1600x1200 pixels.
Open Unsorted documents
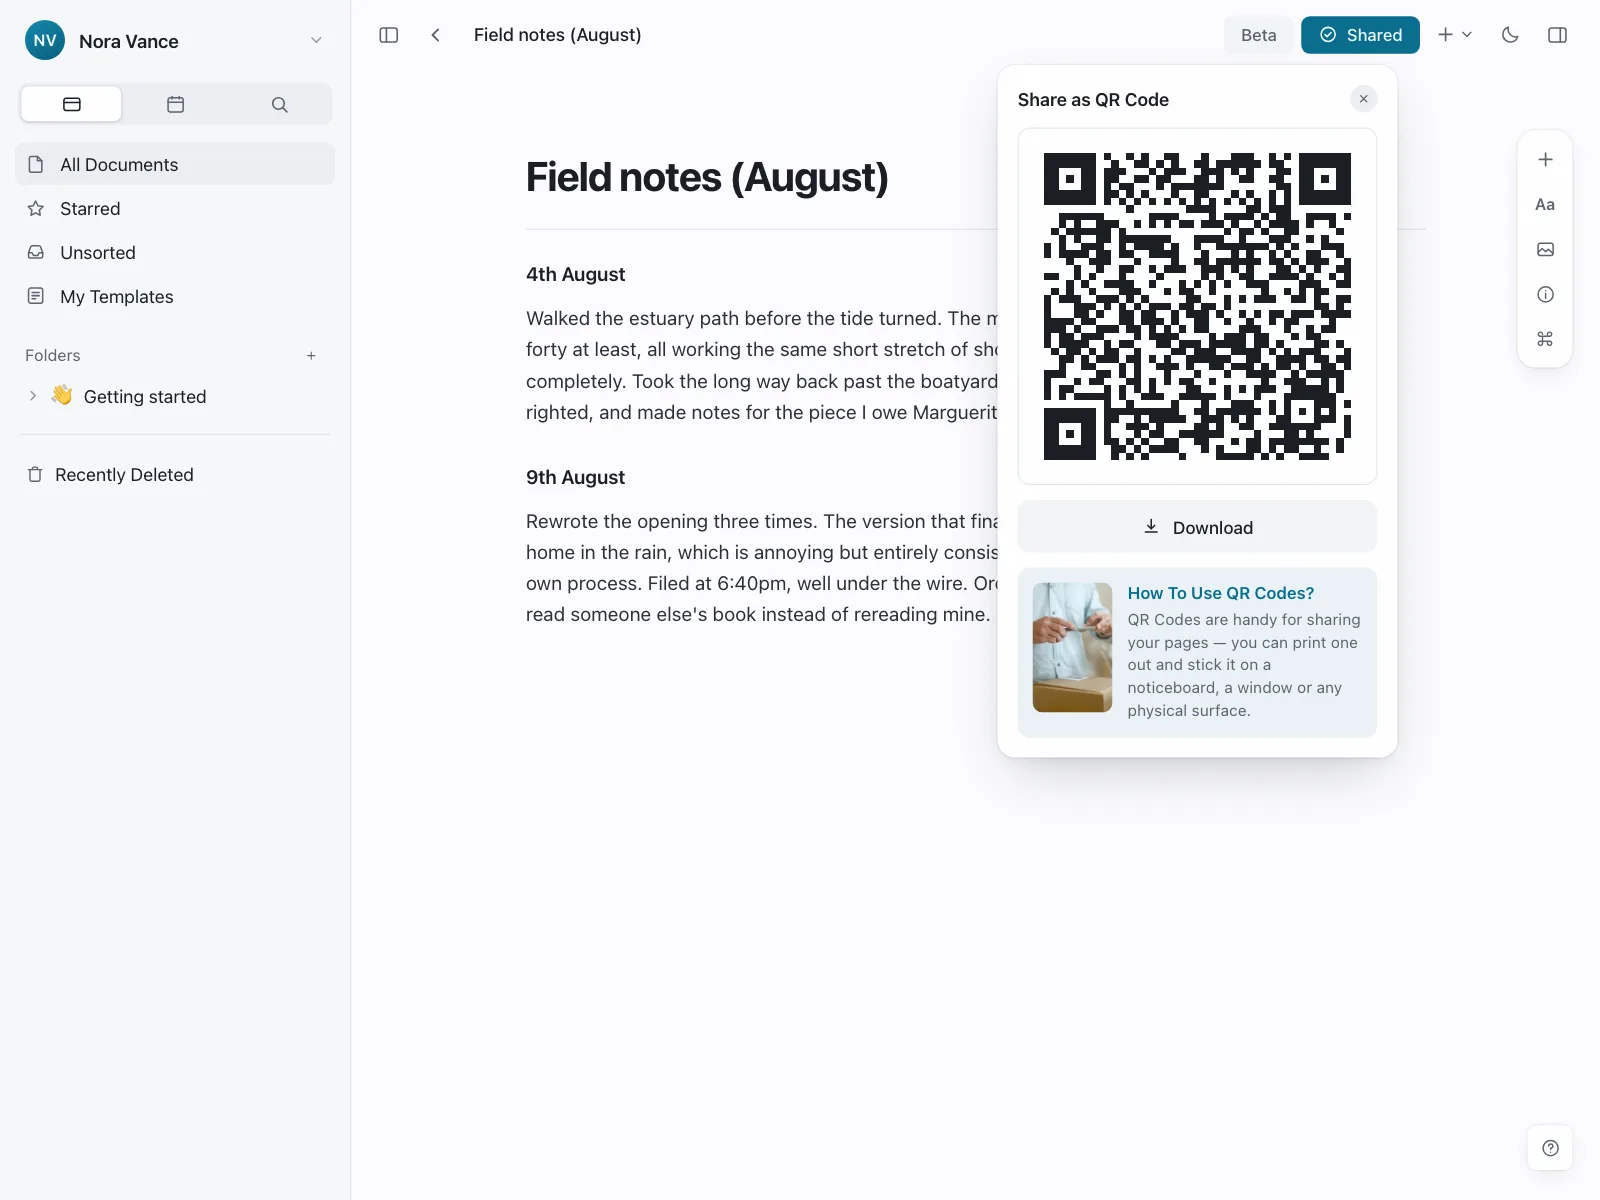175,252
